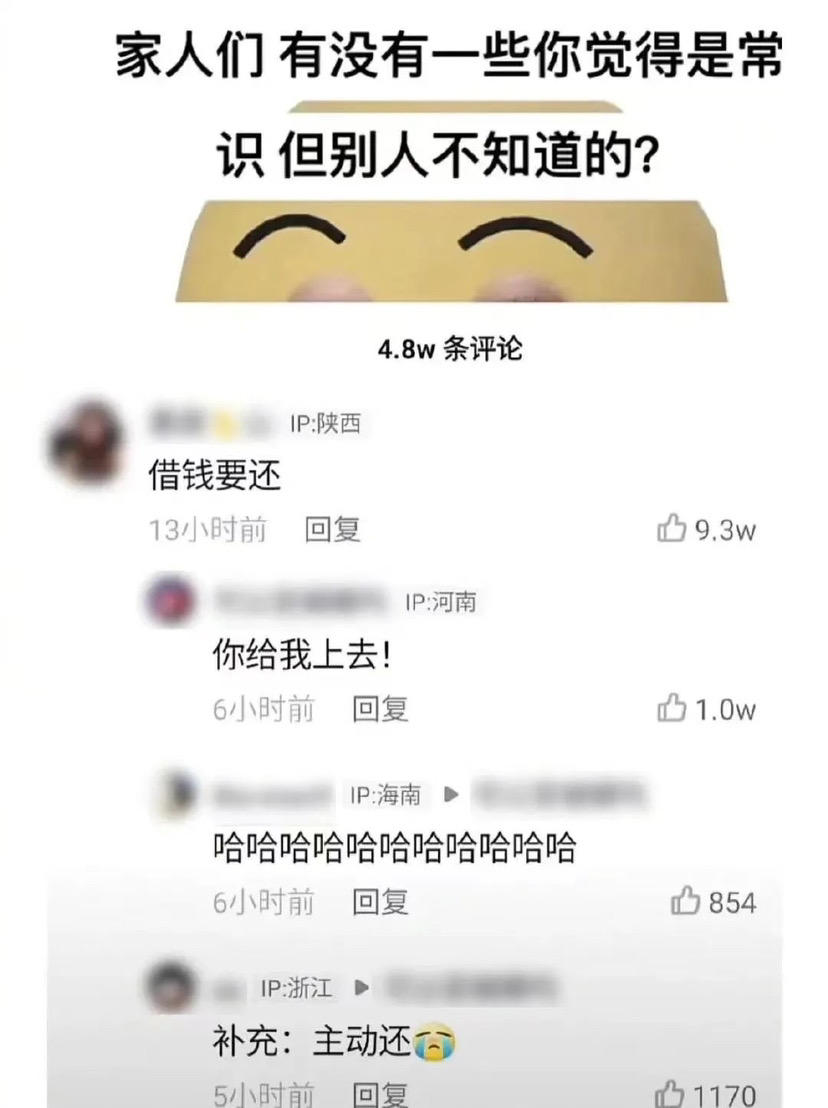828x1108 pixels.
Task: Like the 补充：主动还 reply
Action: pos(669,1093)
